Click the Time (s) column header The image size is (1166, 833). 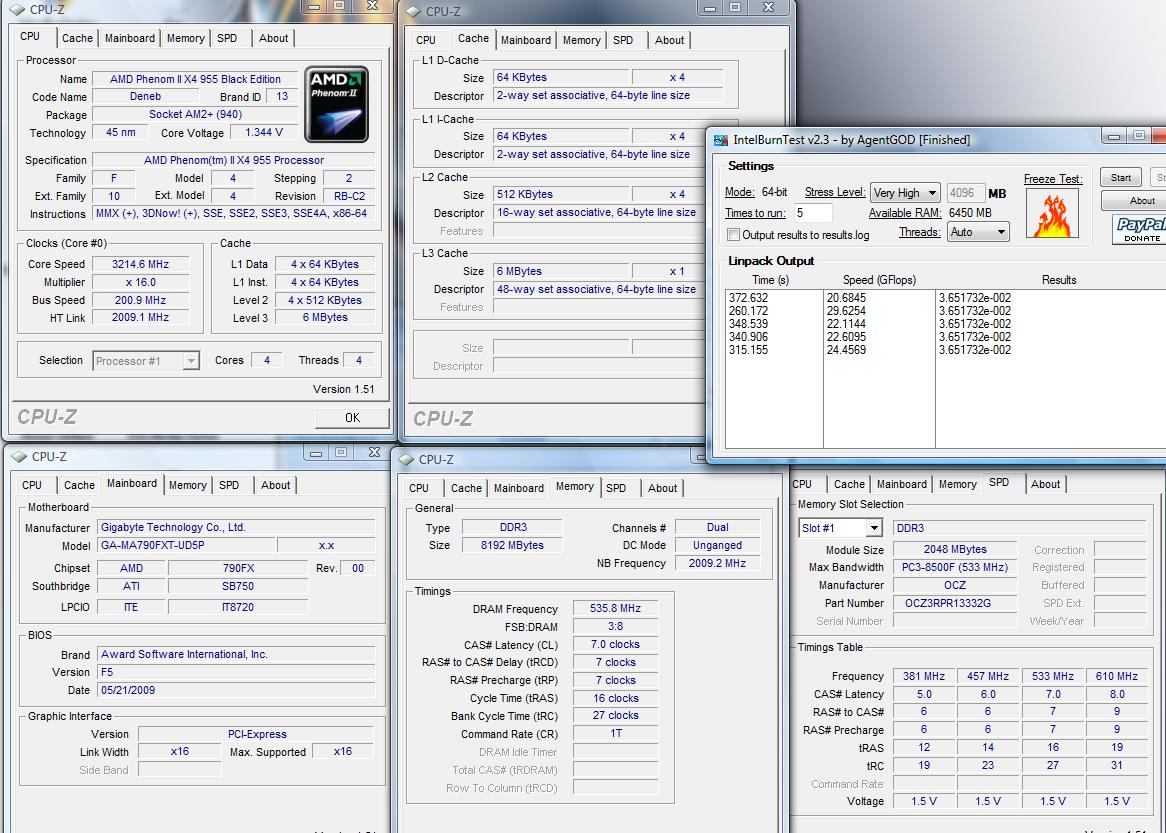[770, 280]
